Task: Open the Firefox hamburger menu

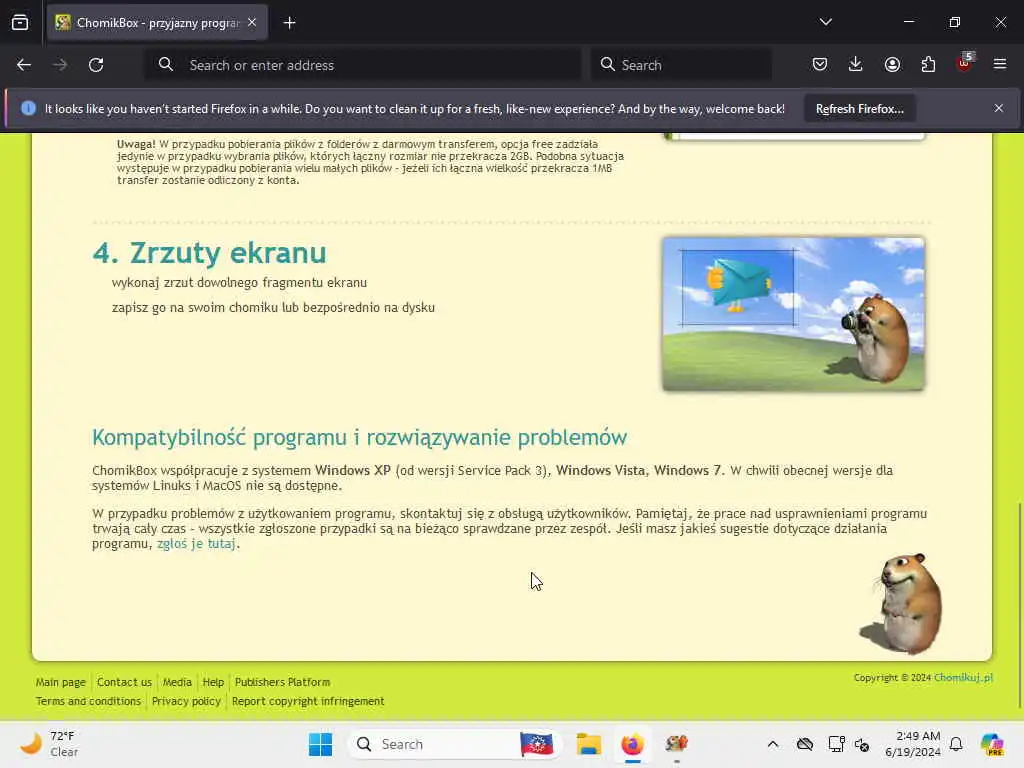Action: click(x=1000, y=64)
